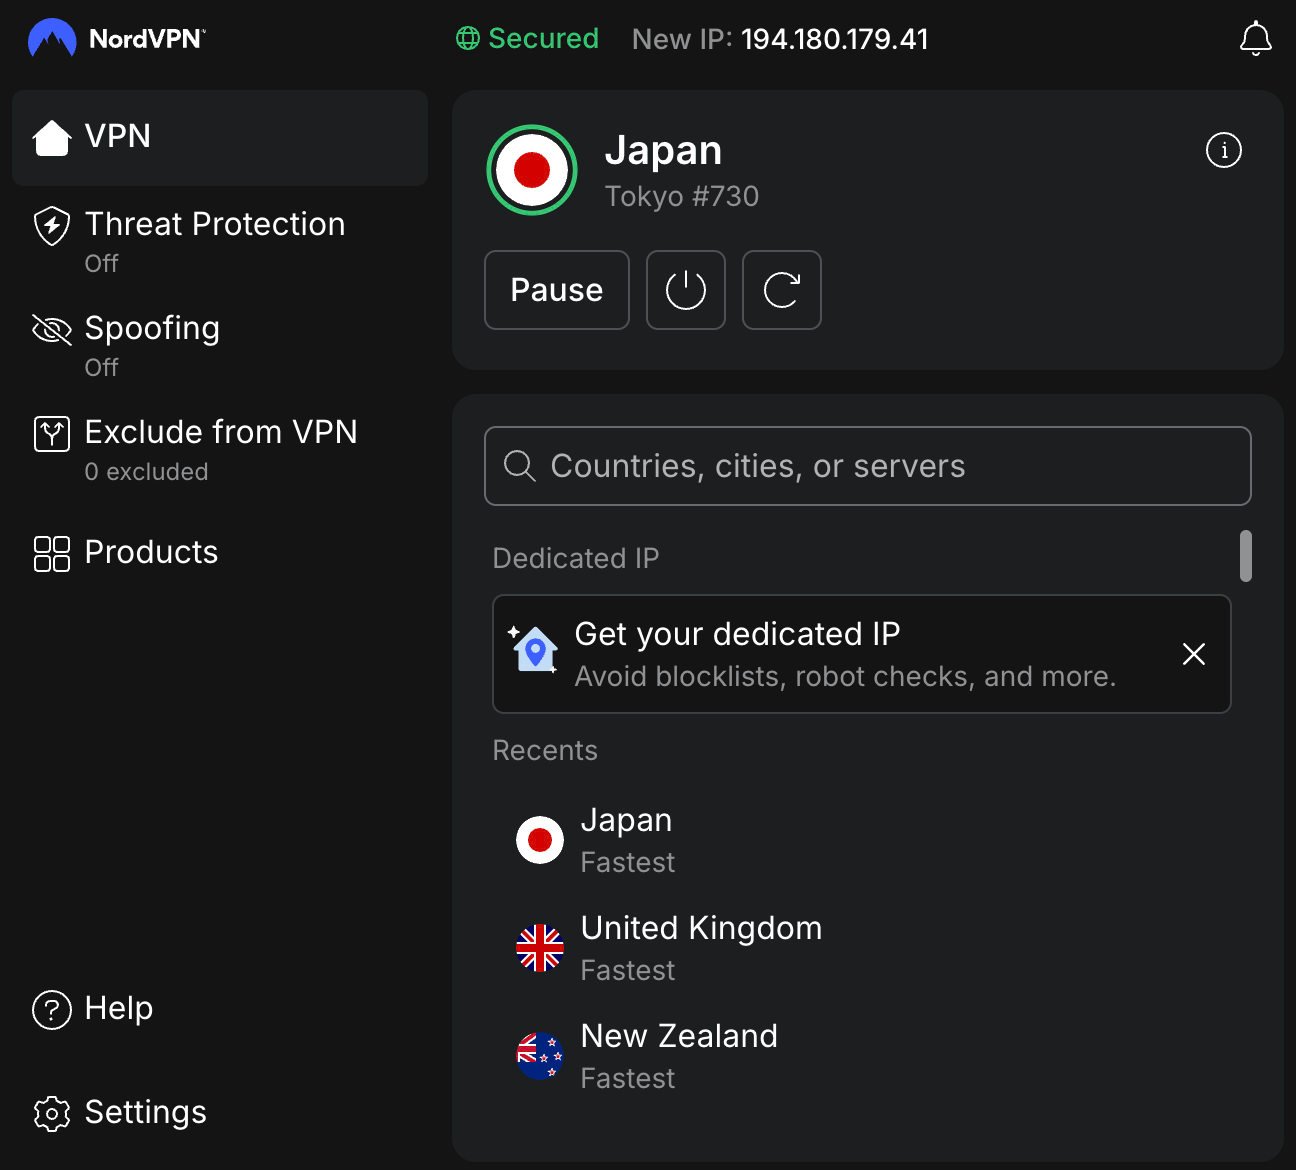Click the Exclude from VPN split icon
The image size is (1296, 1170).
point(52,434)
